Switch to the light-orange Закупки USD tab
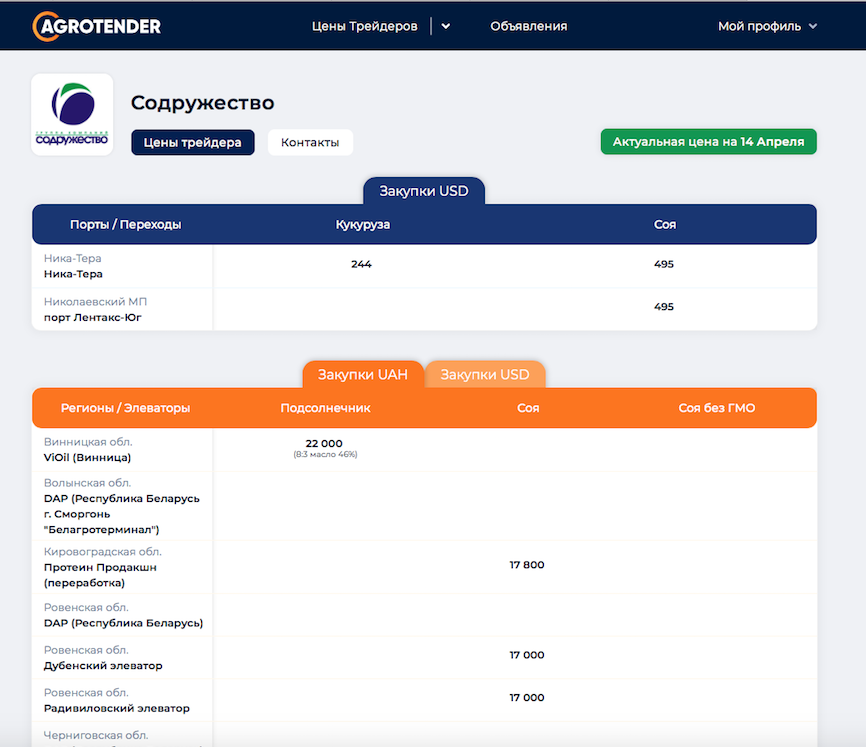 [x=485, y=375]
